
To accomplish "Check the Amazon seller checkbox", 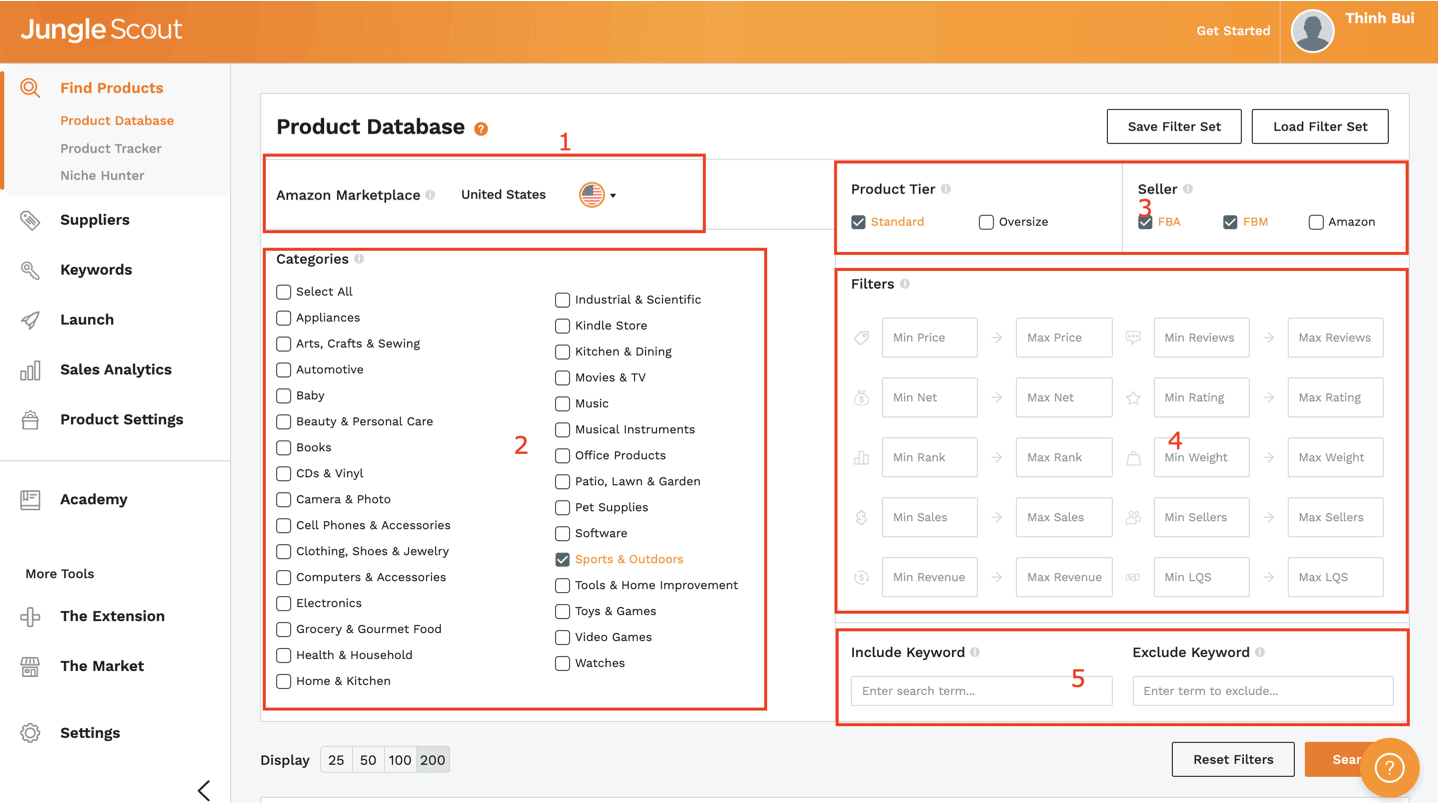I will (1316, 222).
